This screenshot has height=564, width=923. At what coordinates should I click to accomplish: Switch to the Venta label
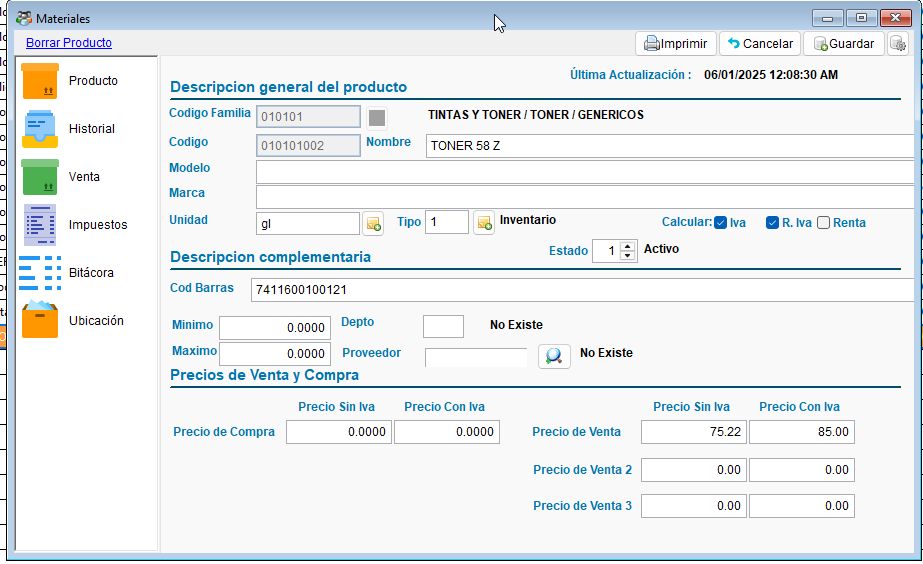(x=84, y=177)
